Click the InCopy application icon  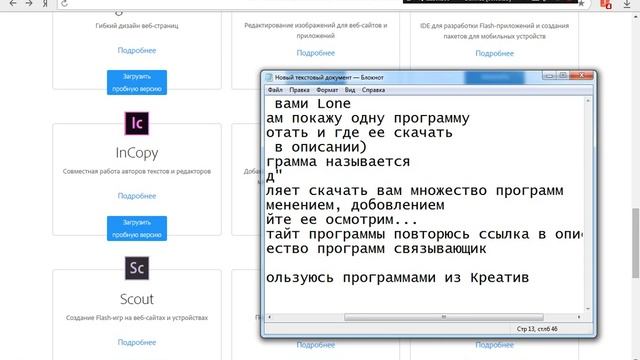click(x=137, y=123)
